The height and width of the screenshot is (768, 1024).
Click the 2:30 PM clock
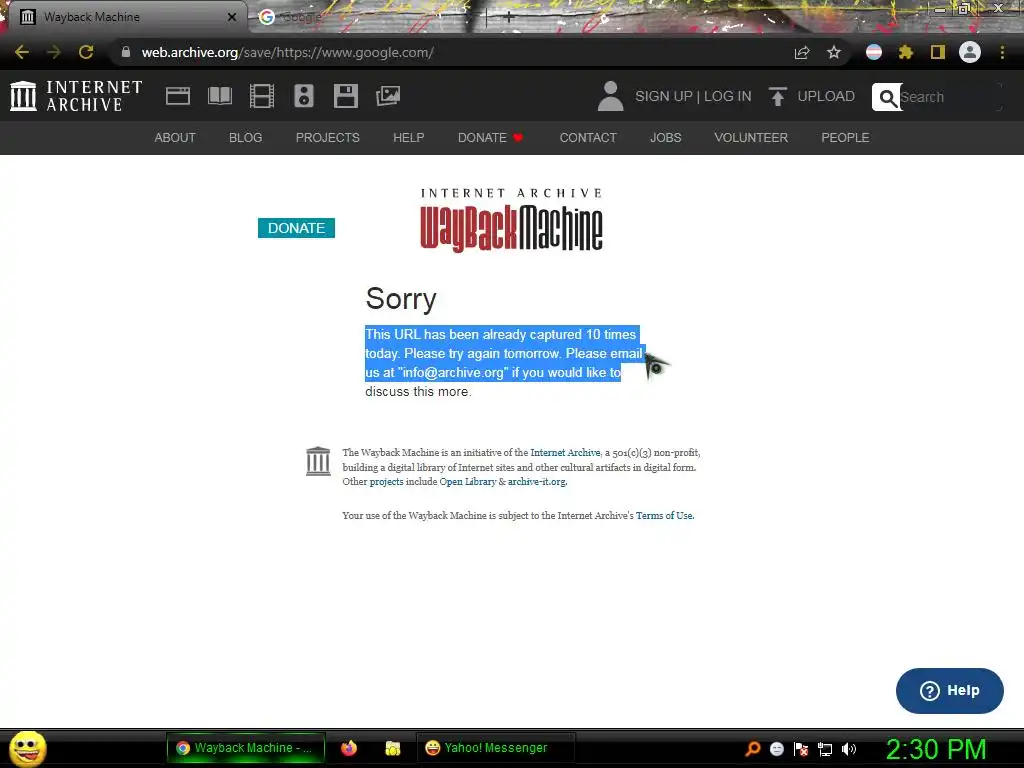coord(936,749)
